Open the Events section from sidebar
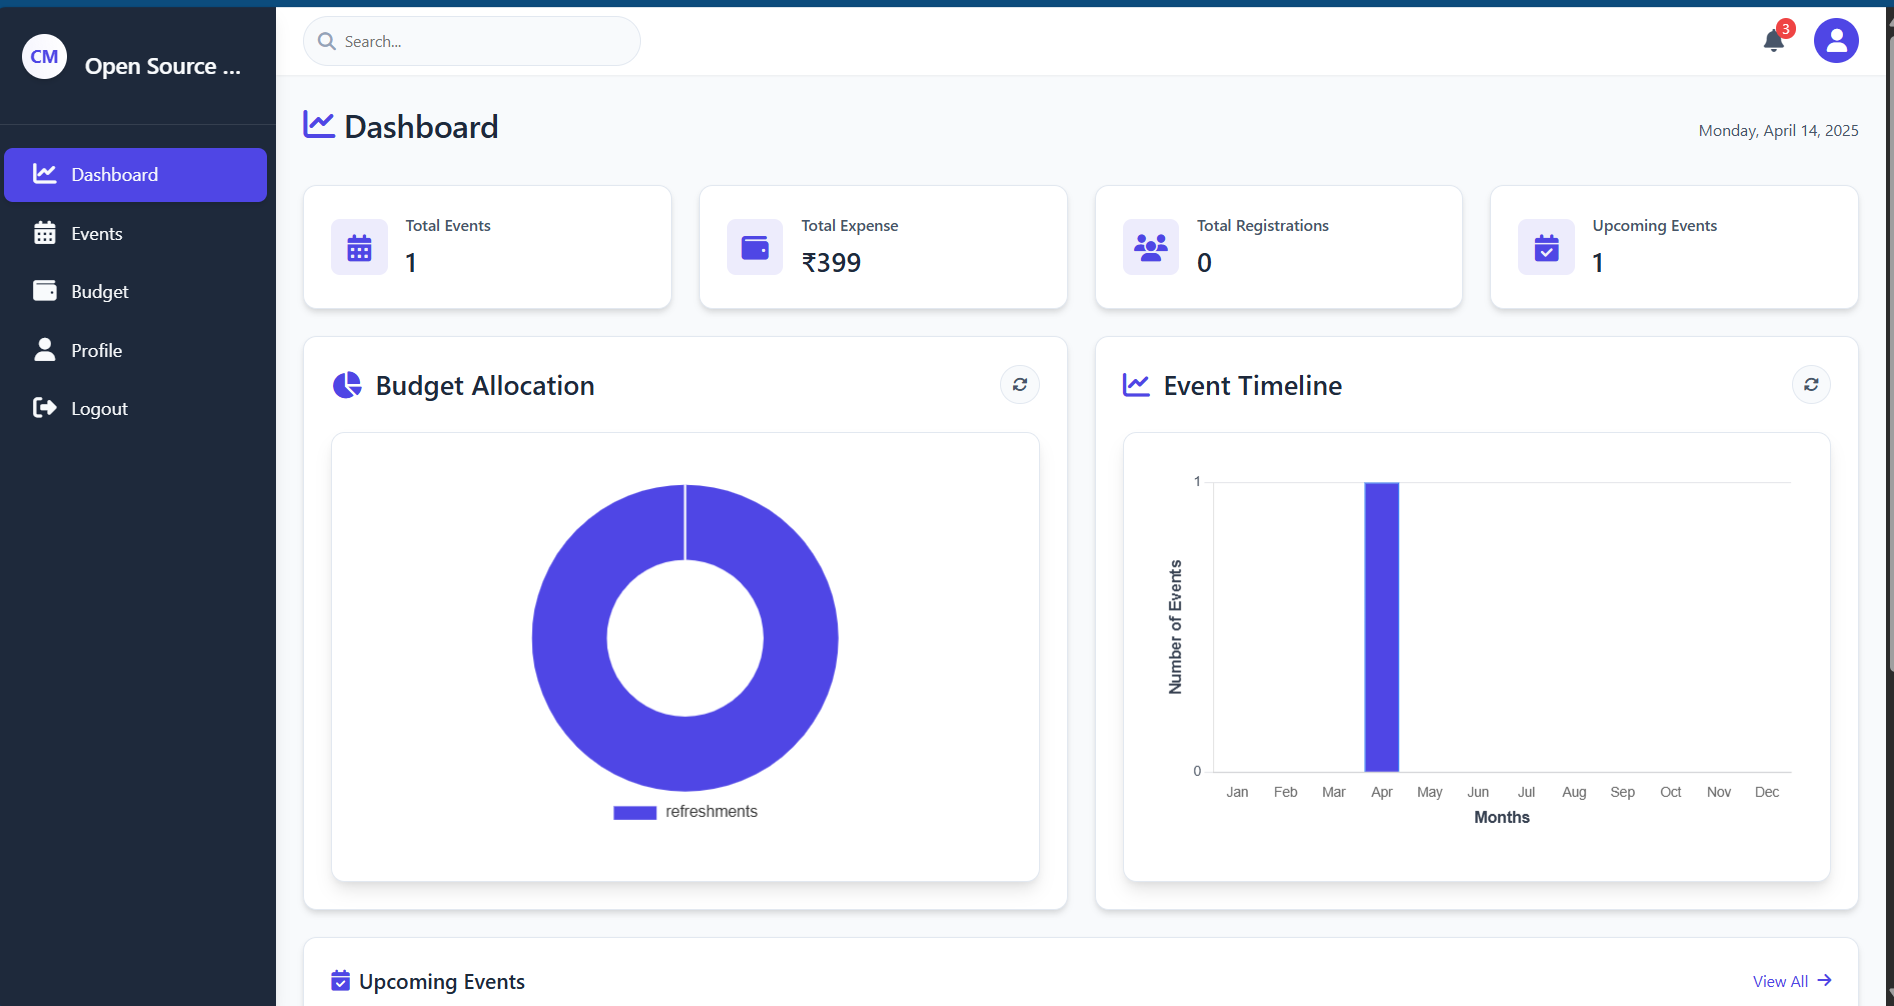 pos(102,232)
